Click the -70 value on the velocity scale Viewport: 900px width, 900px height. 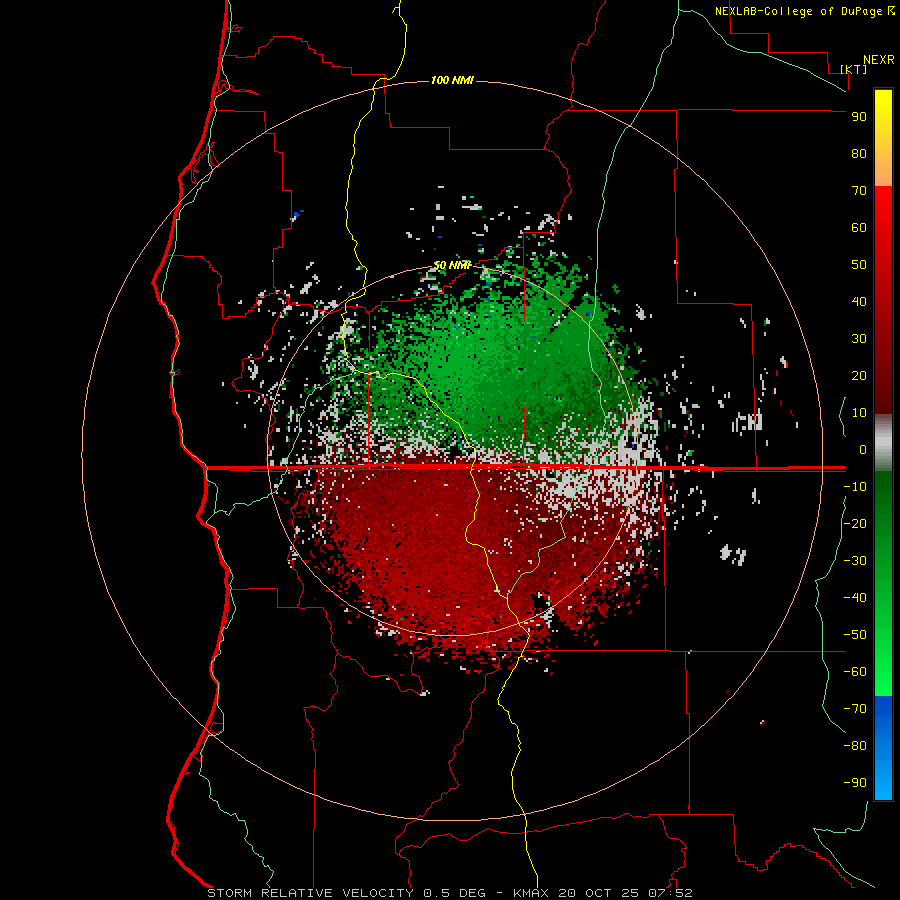pyautogui.click(x=855, y=709)
